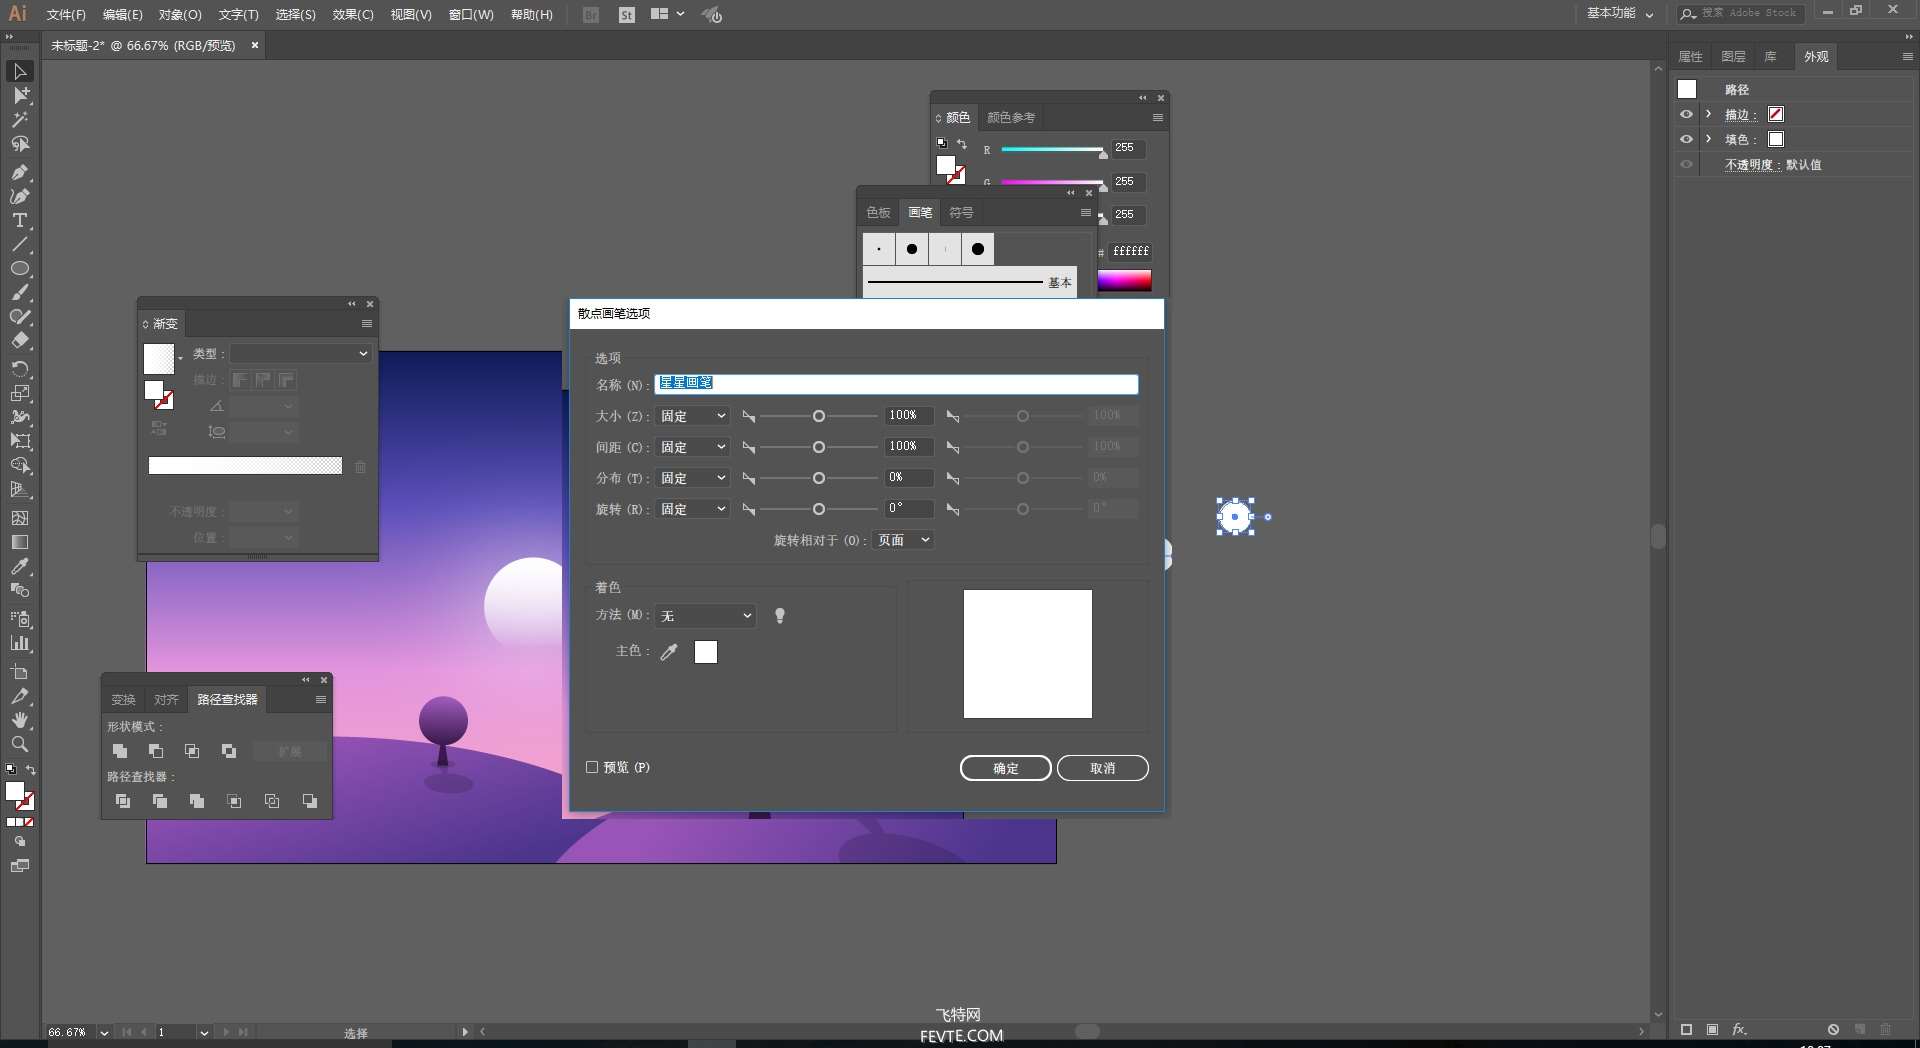Switch to the Swatches tab
Viewport: 1920px width, 1048px height.
tap(878, 213)
